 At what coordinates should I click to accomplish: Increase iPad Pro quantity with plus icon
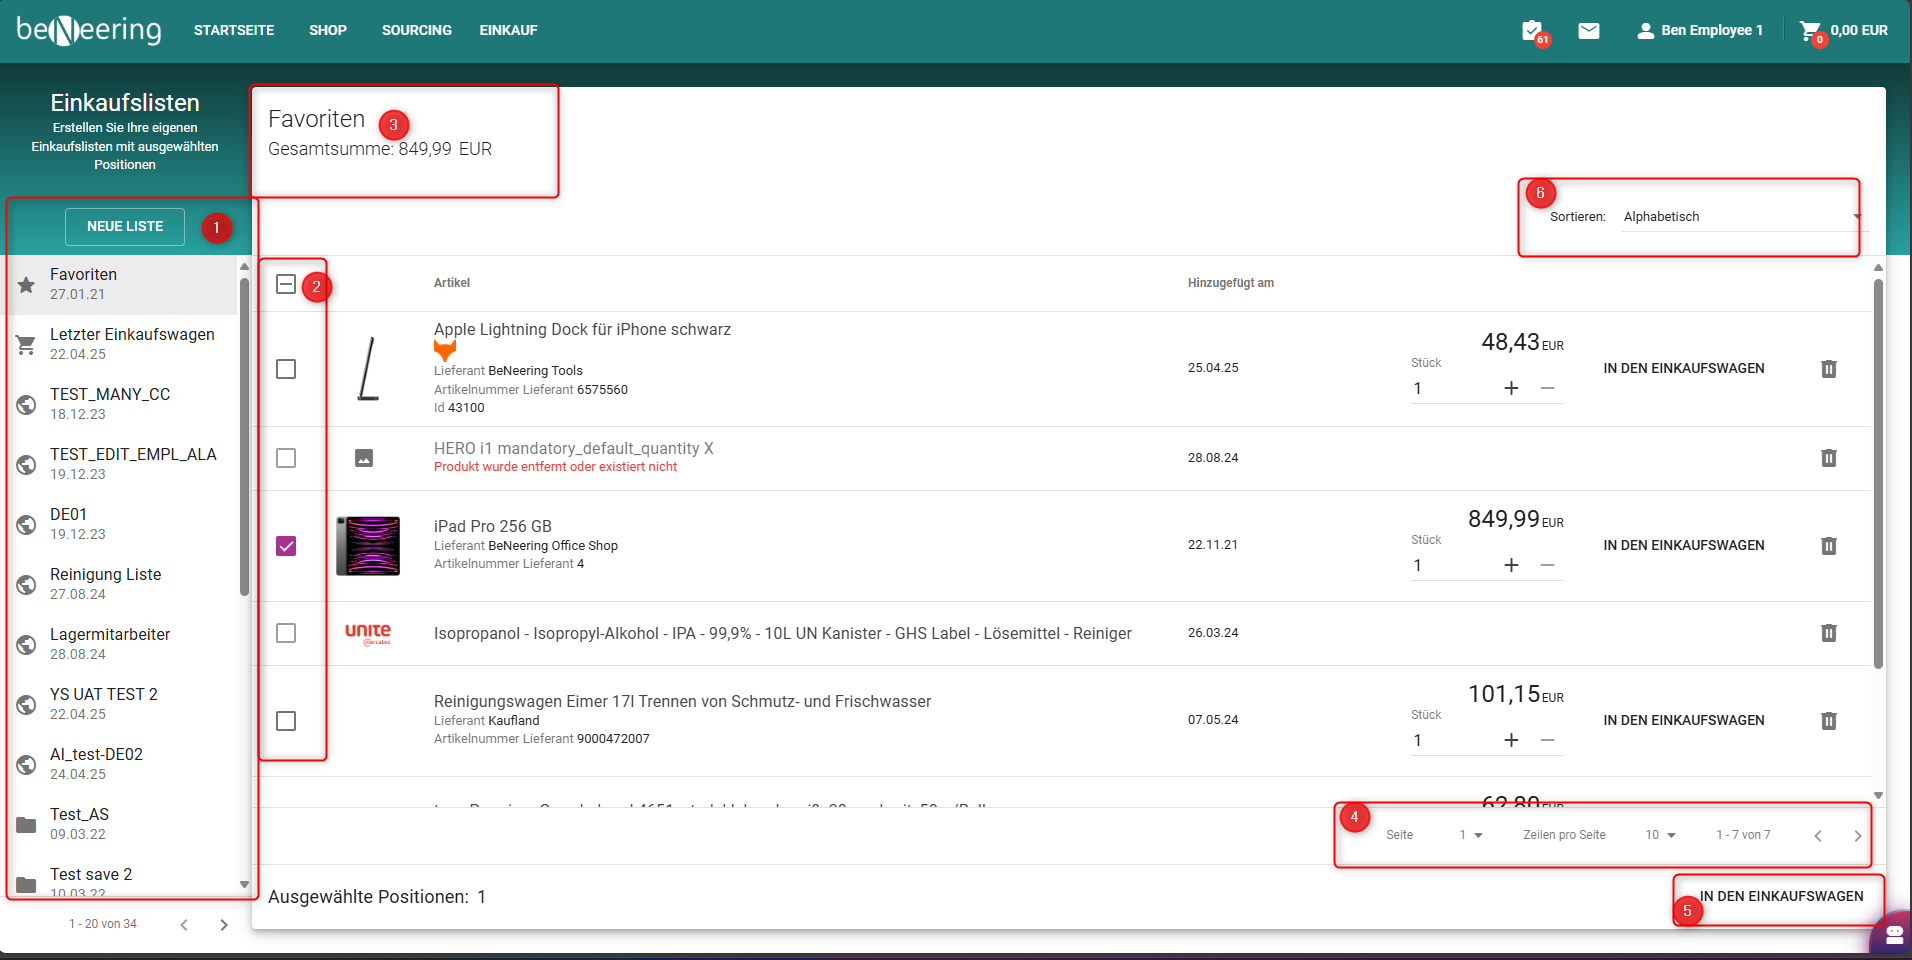[x=1511, y=565]
